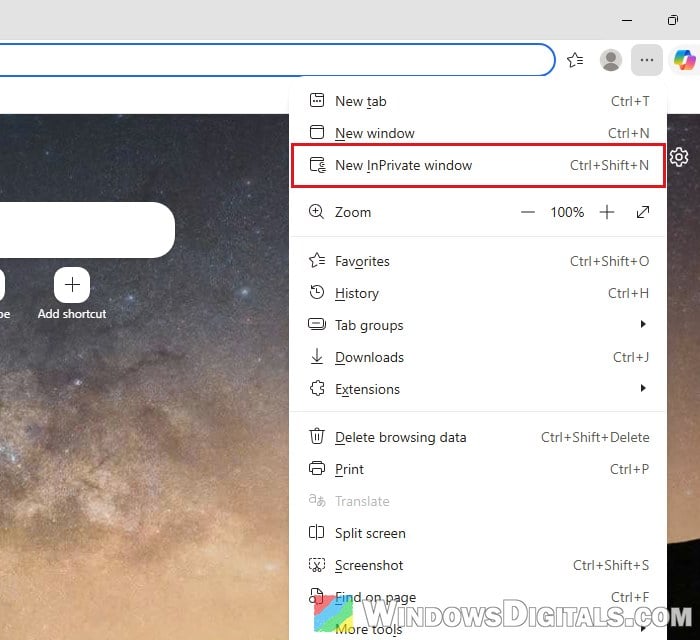Open page settings gear icon
Screen dimensions: 700x640
679,157
